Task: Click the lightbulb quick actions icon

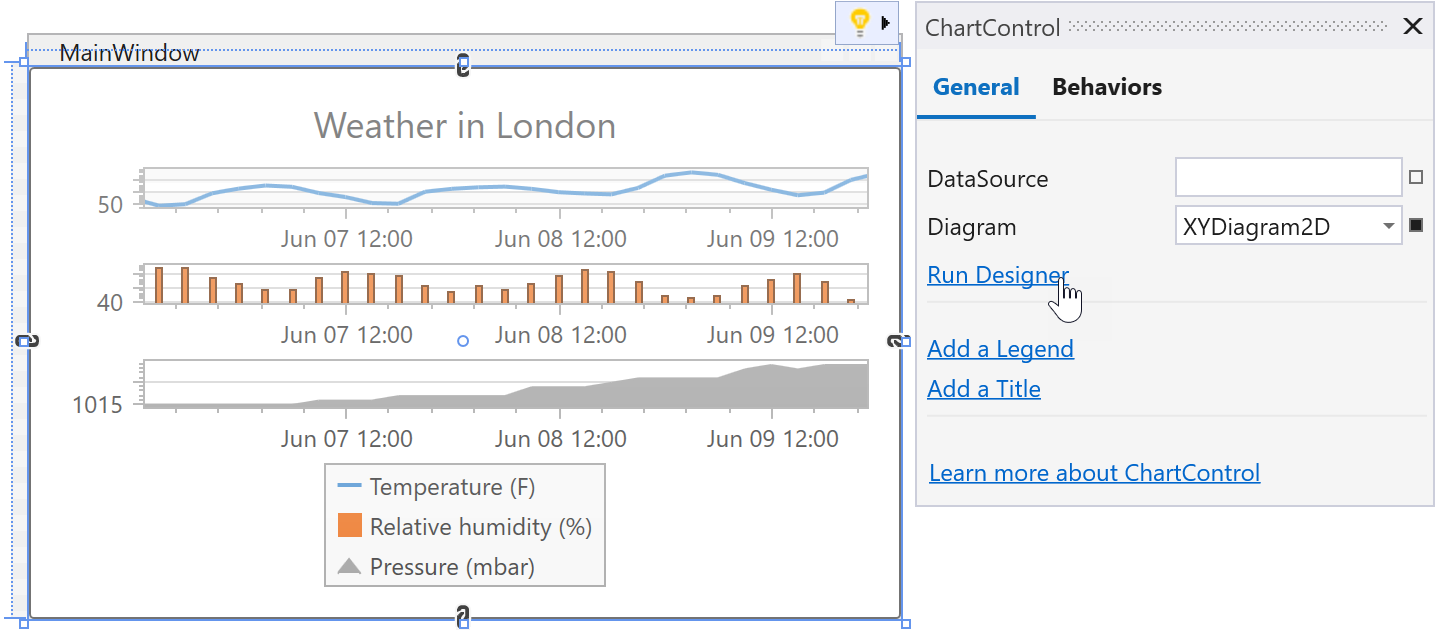Action: [859, 22]
